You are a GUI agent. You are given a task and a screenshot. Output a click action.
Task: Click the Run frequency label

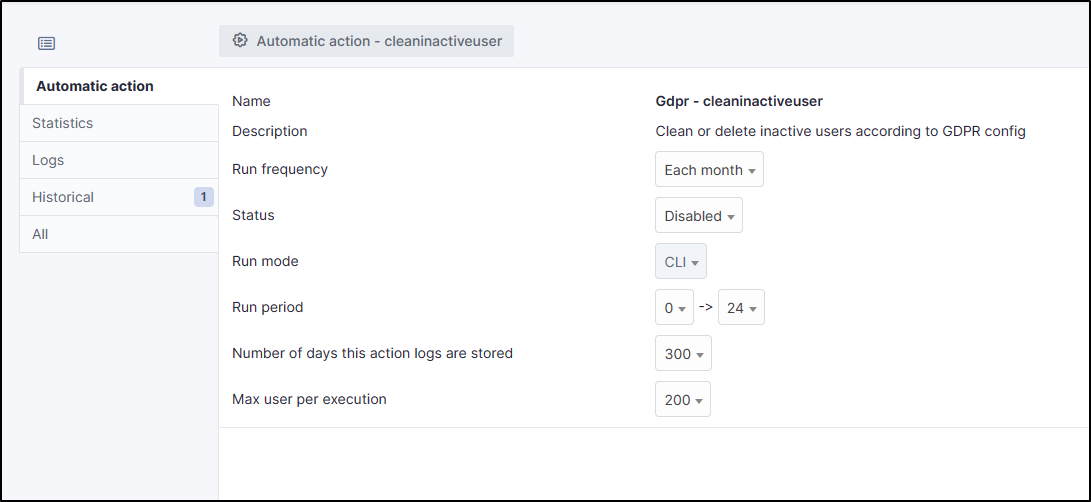(x=280, y=169)
